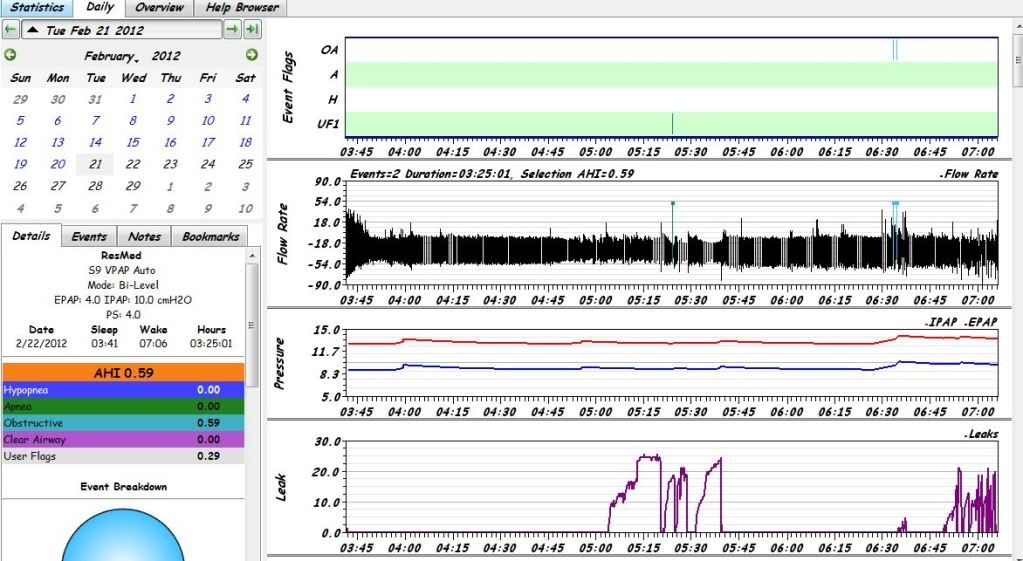Switch to the Events tab

coord(89,237)
